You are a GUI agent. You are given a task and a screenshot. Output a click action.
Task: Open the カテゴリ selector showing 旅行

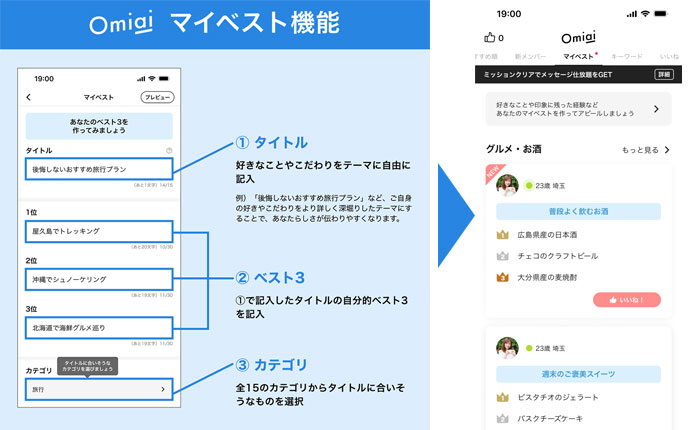click(99, 389)
